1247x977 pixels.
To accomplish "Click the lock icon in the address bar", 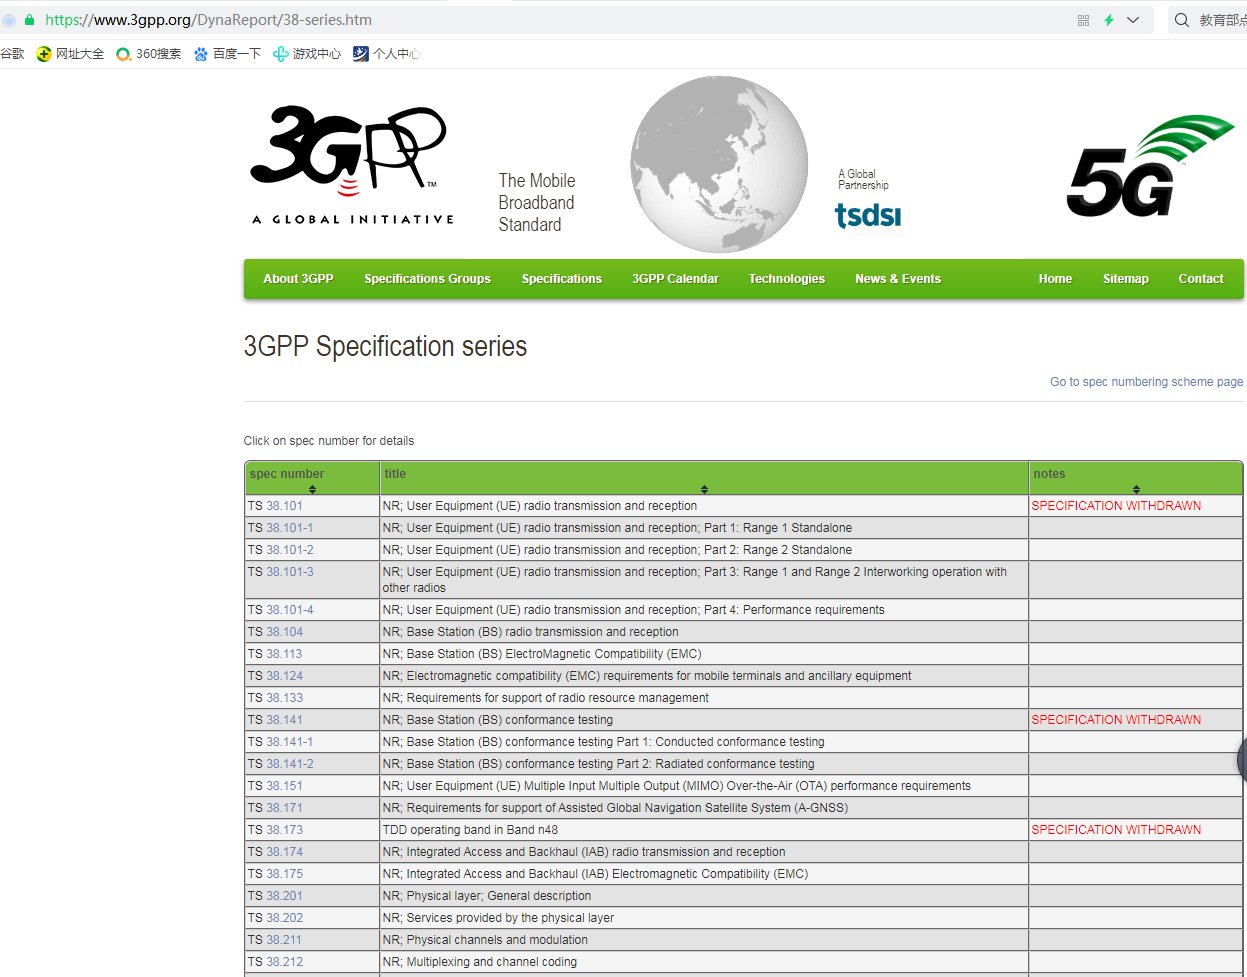I will point(29,19).
